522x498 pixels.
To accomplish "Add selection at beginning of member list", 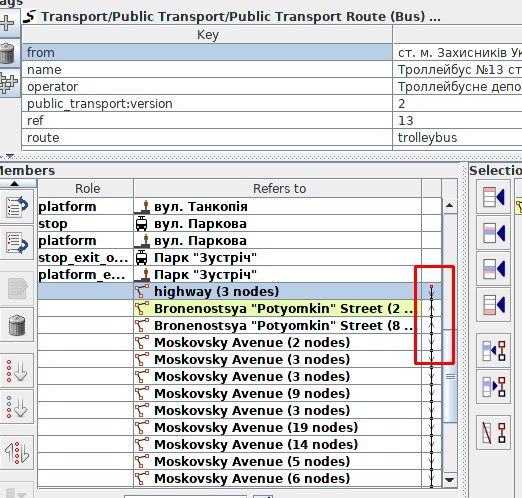I will click(x=493, y=197).
